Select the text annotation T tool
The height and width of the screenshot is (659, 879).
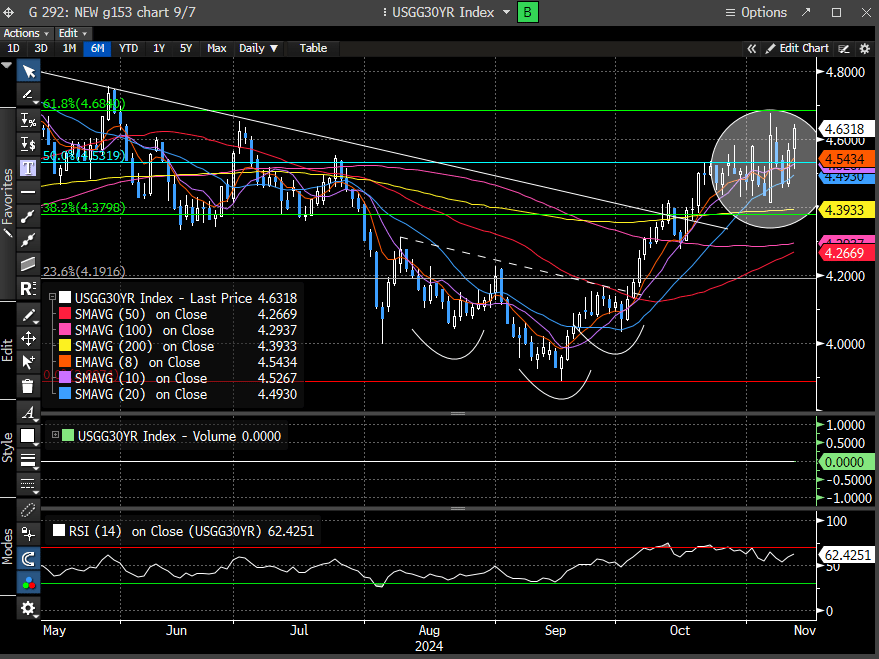point(28,167)
